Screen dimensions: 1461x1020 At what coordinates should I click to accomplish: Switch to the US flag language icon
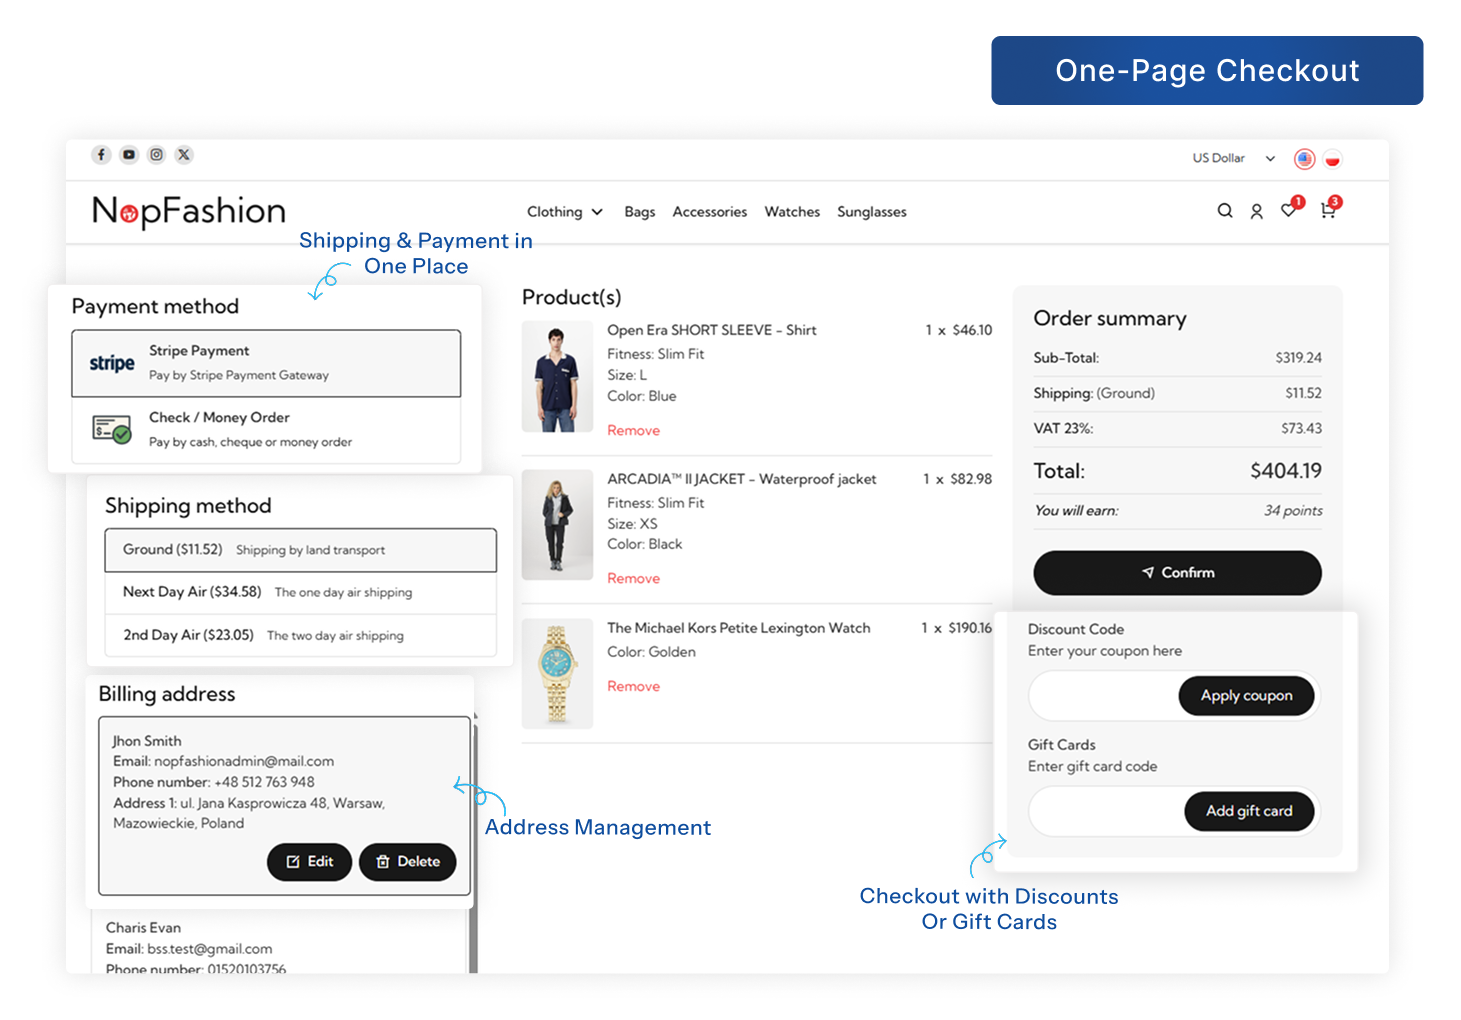click(1304, 159)
